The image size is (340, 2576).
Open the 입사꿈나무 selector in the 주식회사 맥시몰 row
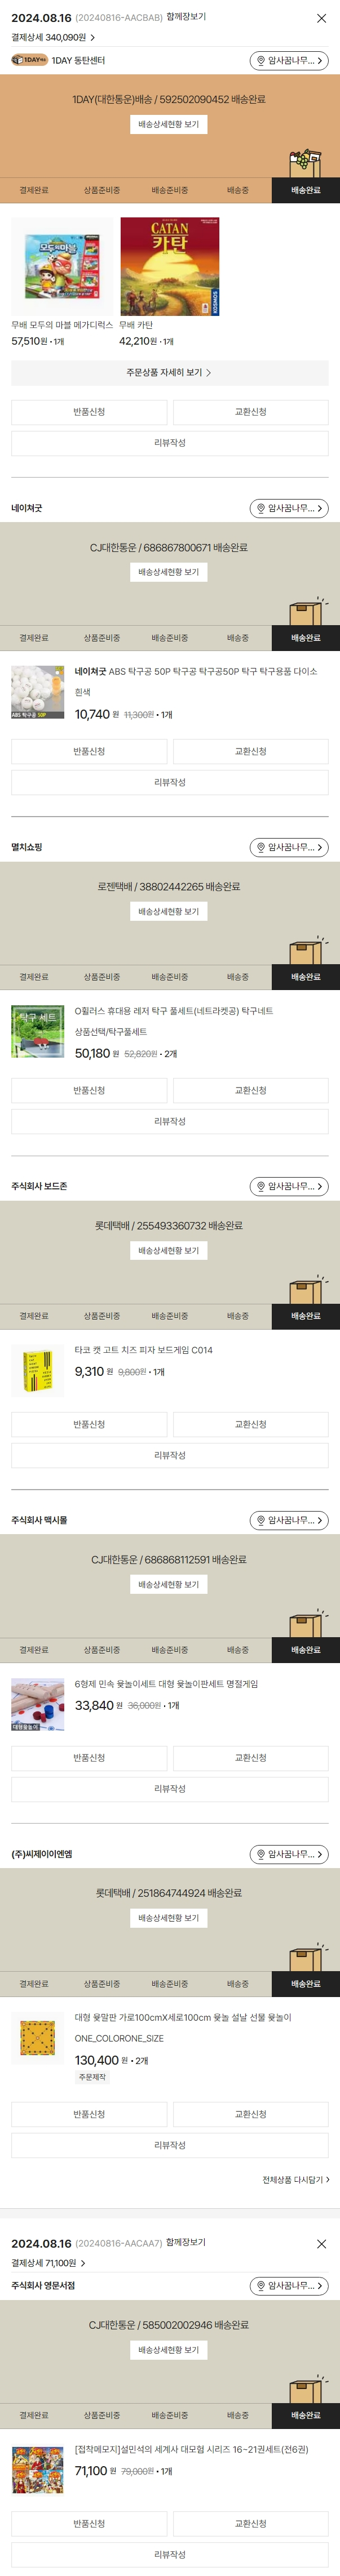[x=289, y=1520]
